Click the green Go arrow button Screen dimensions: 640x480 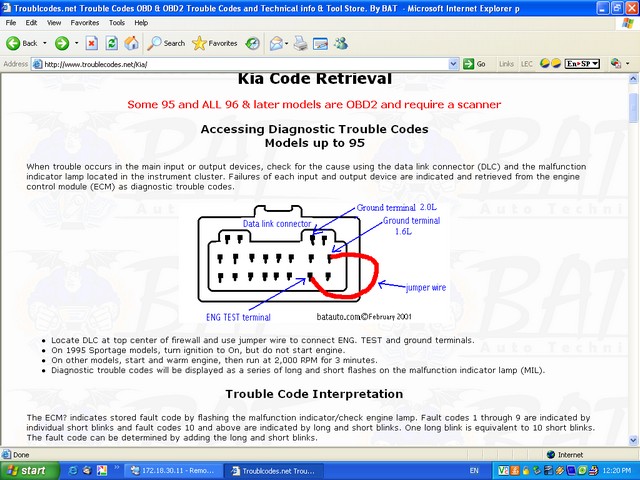475,64
